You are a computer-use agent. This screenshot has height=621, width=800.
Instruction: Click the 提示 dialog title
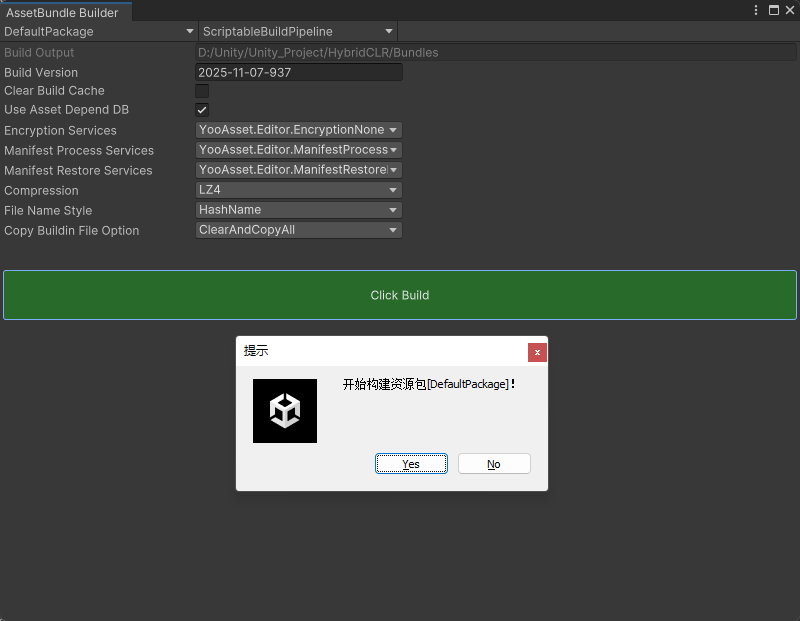point(256,351)
